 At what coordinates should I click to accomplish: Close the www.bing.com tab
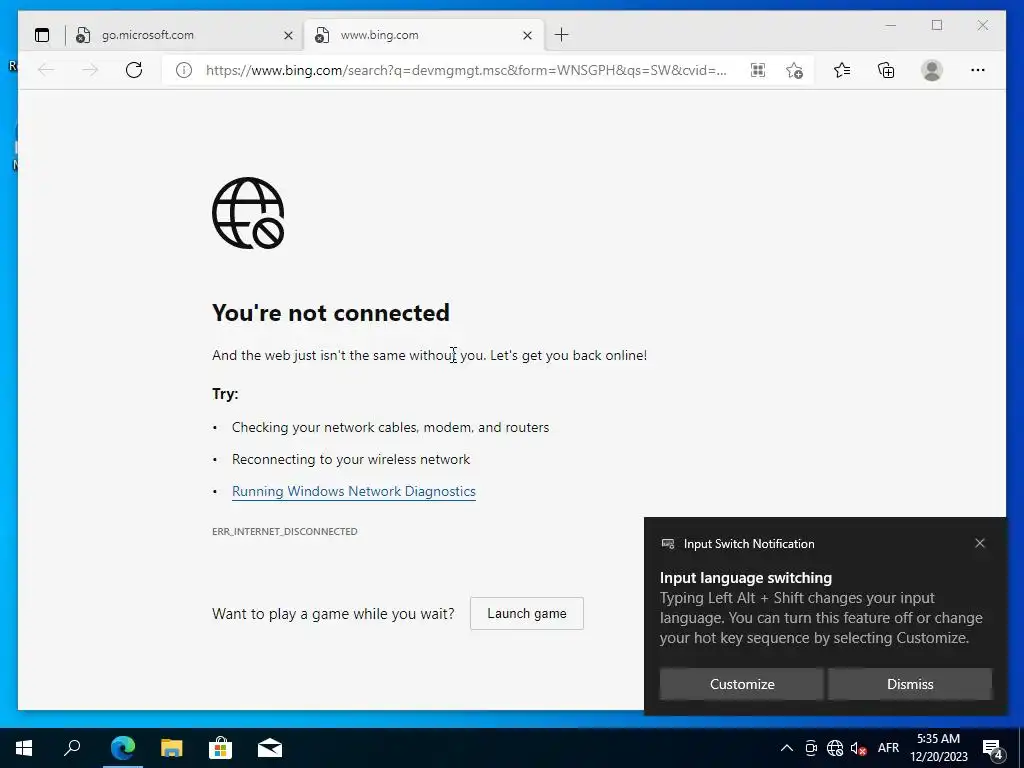click(x=528, y=35)
